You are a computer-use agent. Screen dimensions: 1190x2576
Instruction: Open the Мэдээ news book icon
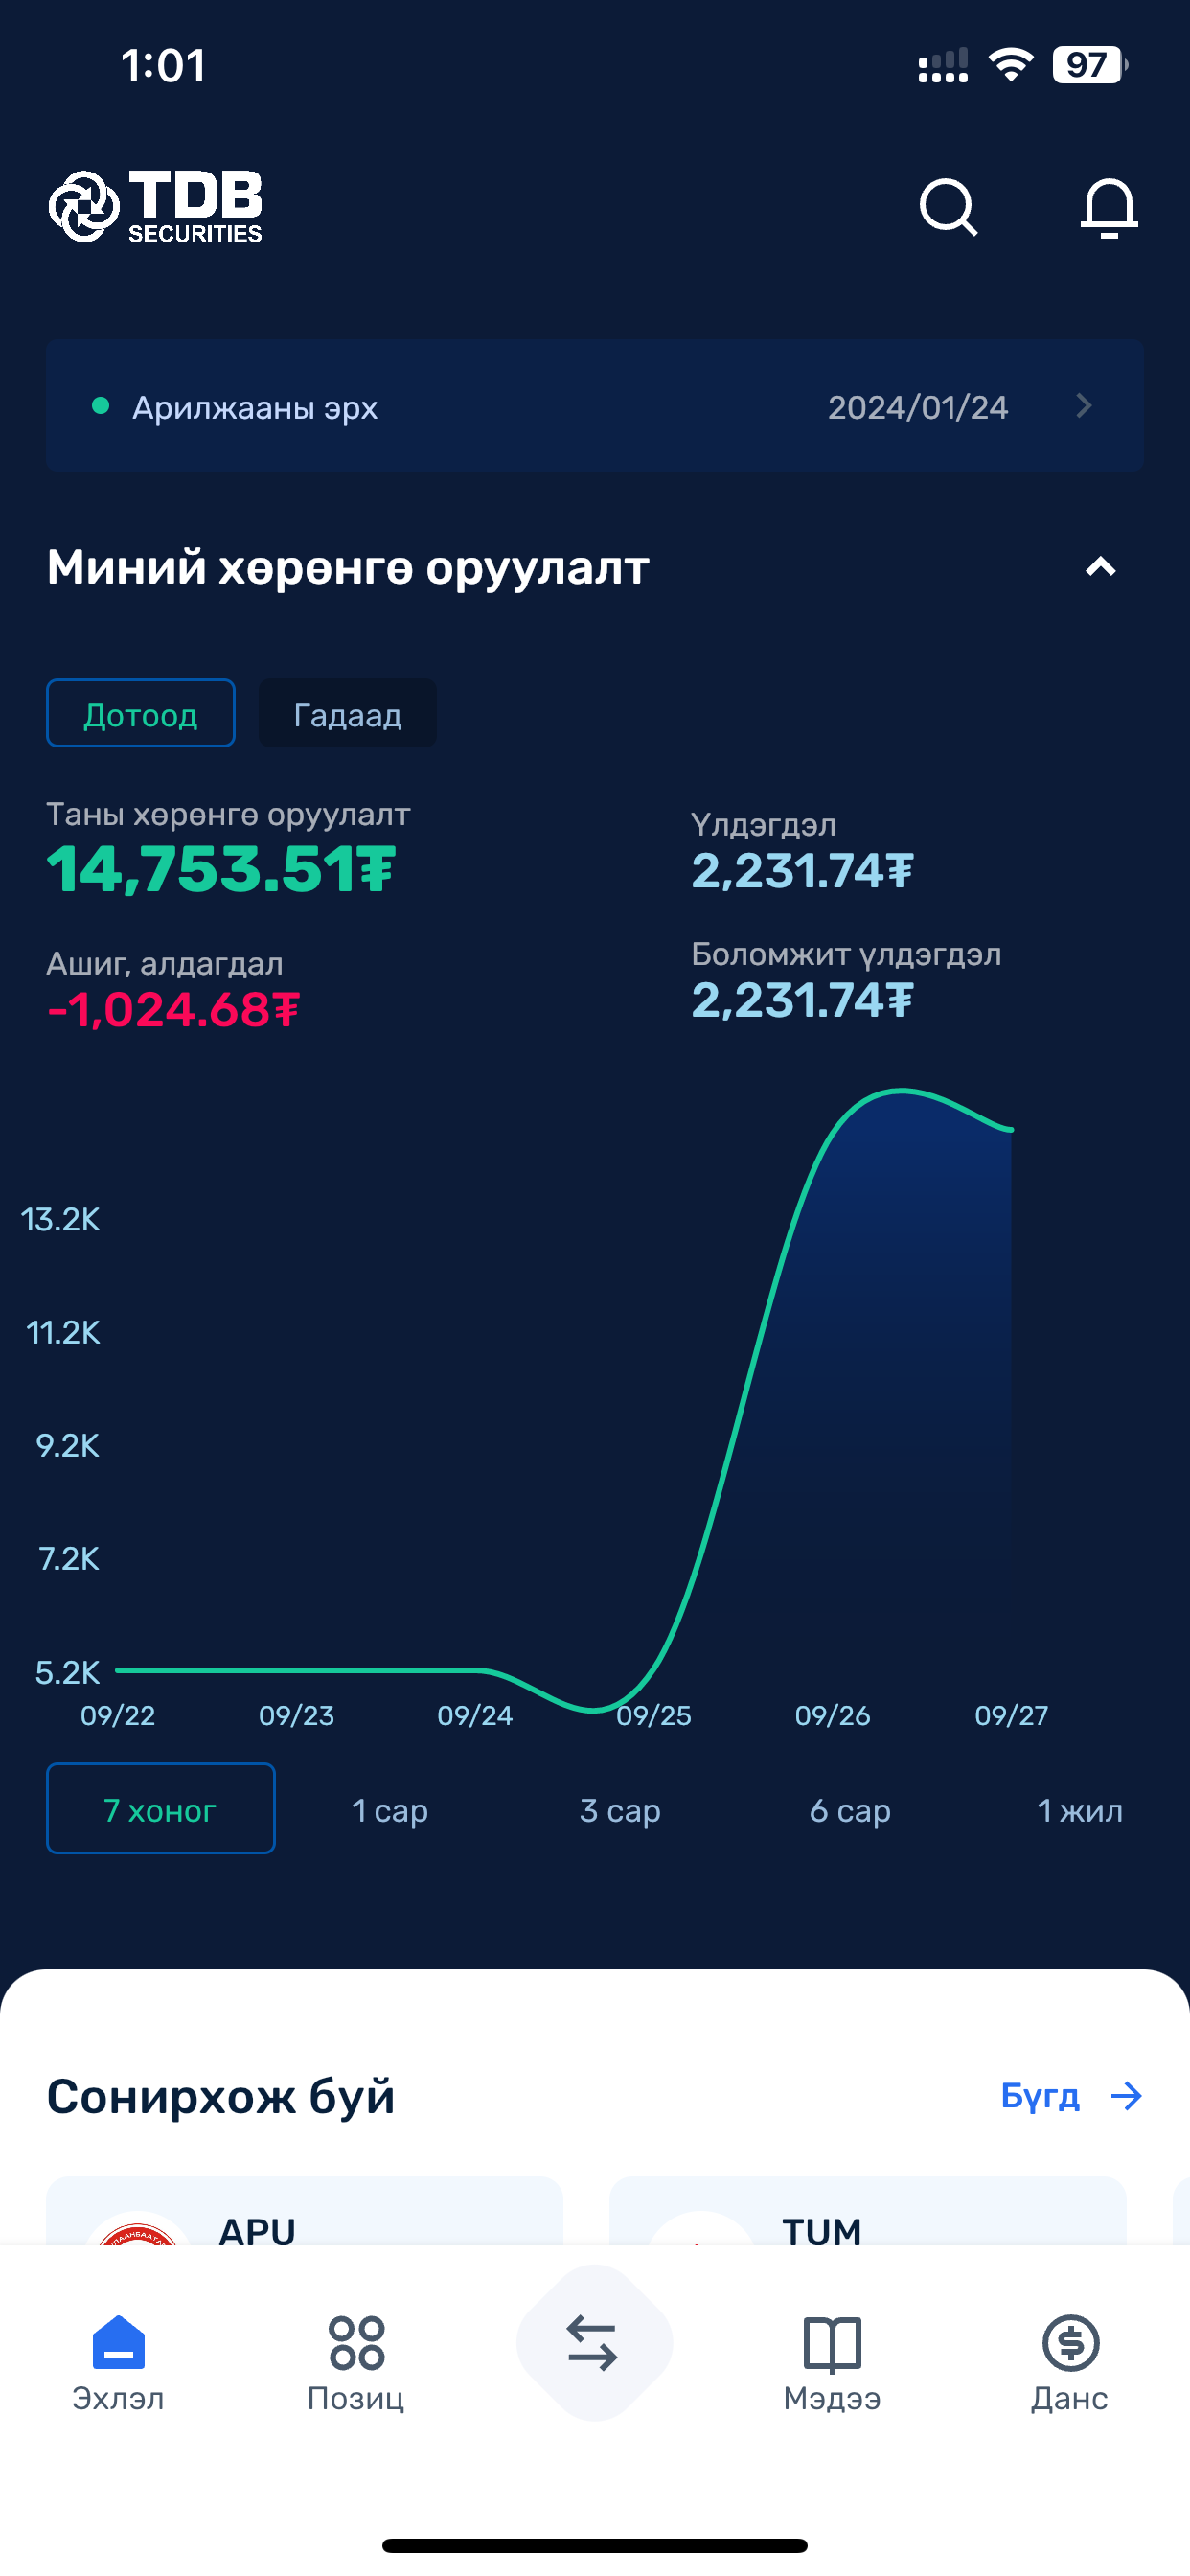tap(832, 2364)
